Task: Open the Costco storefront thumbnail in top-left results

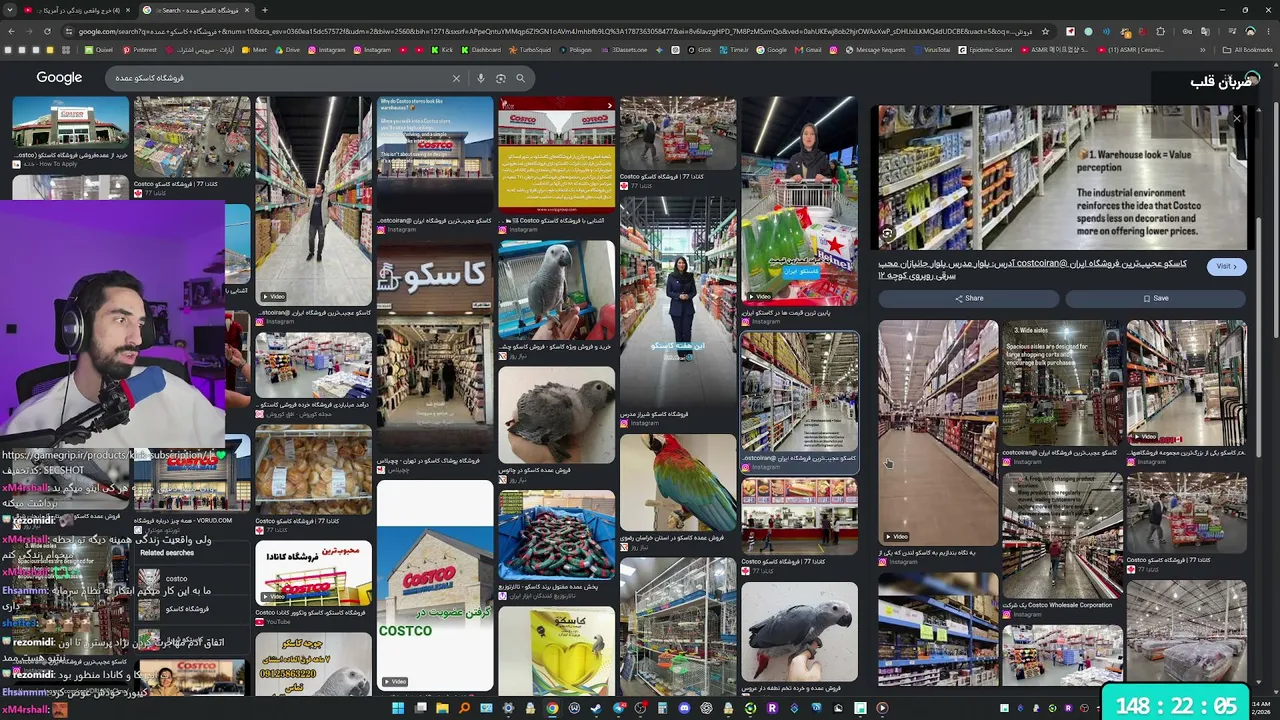Action: point(70,122)
